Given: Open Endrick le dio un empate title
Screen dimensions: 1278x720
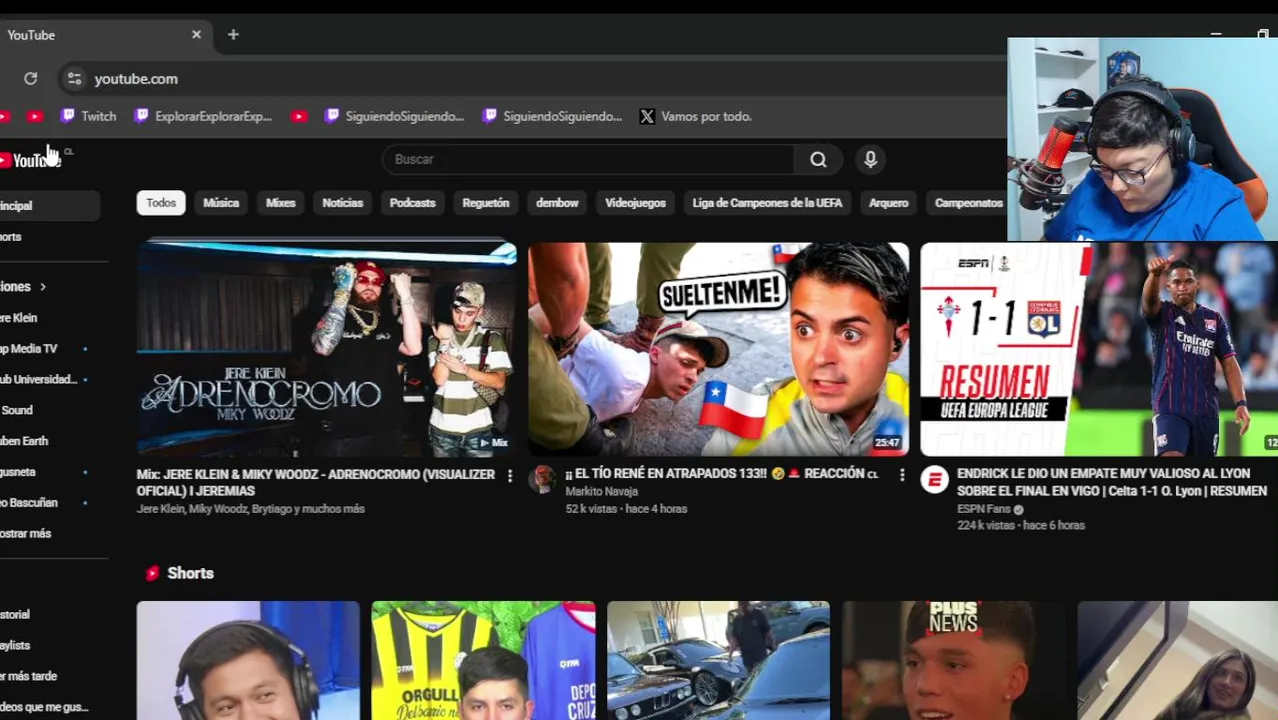Looking at the screenshot, I should (x=1112, y=482).
